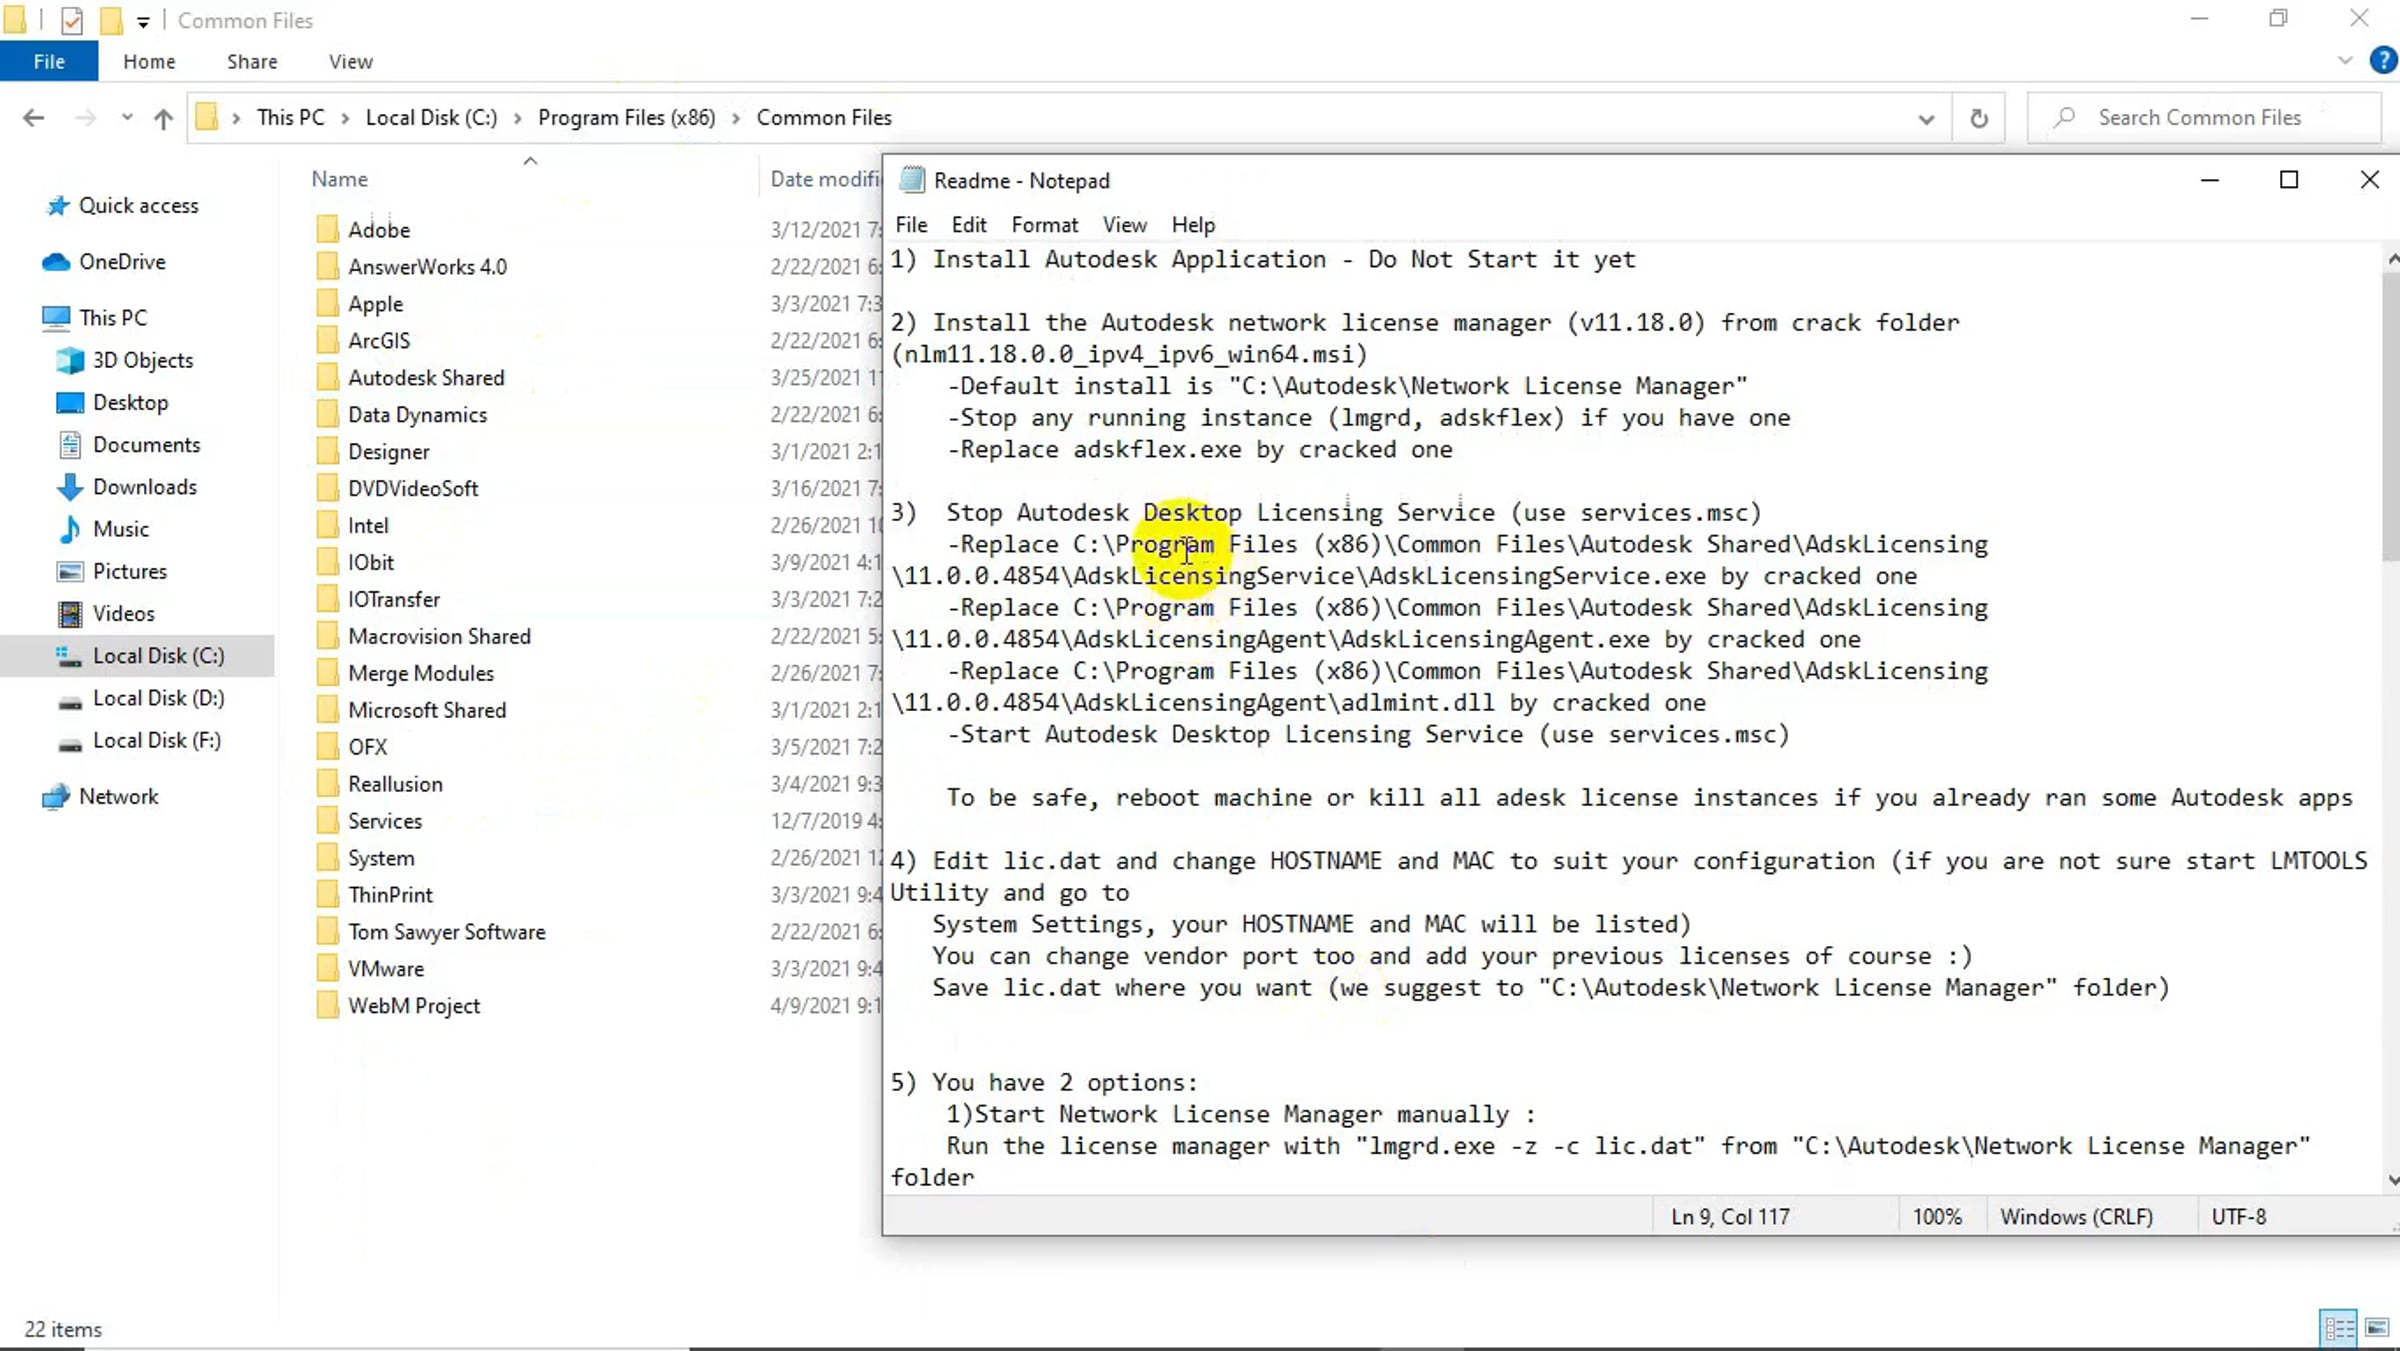Click Program Files (x86) breadcrumb

click(626, 118)
